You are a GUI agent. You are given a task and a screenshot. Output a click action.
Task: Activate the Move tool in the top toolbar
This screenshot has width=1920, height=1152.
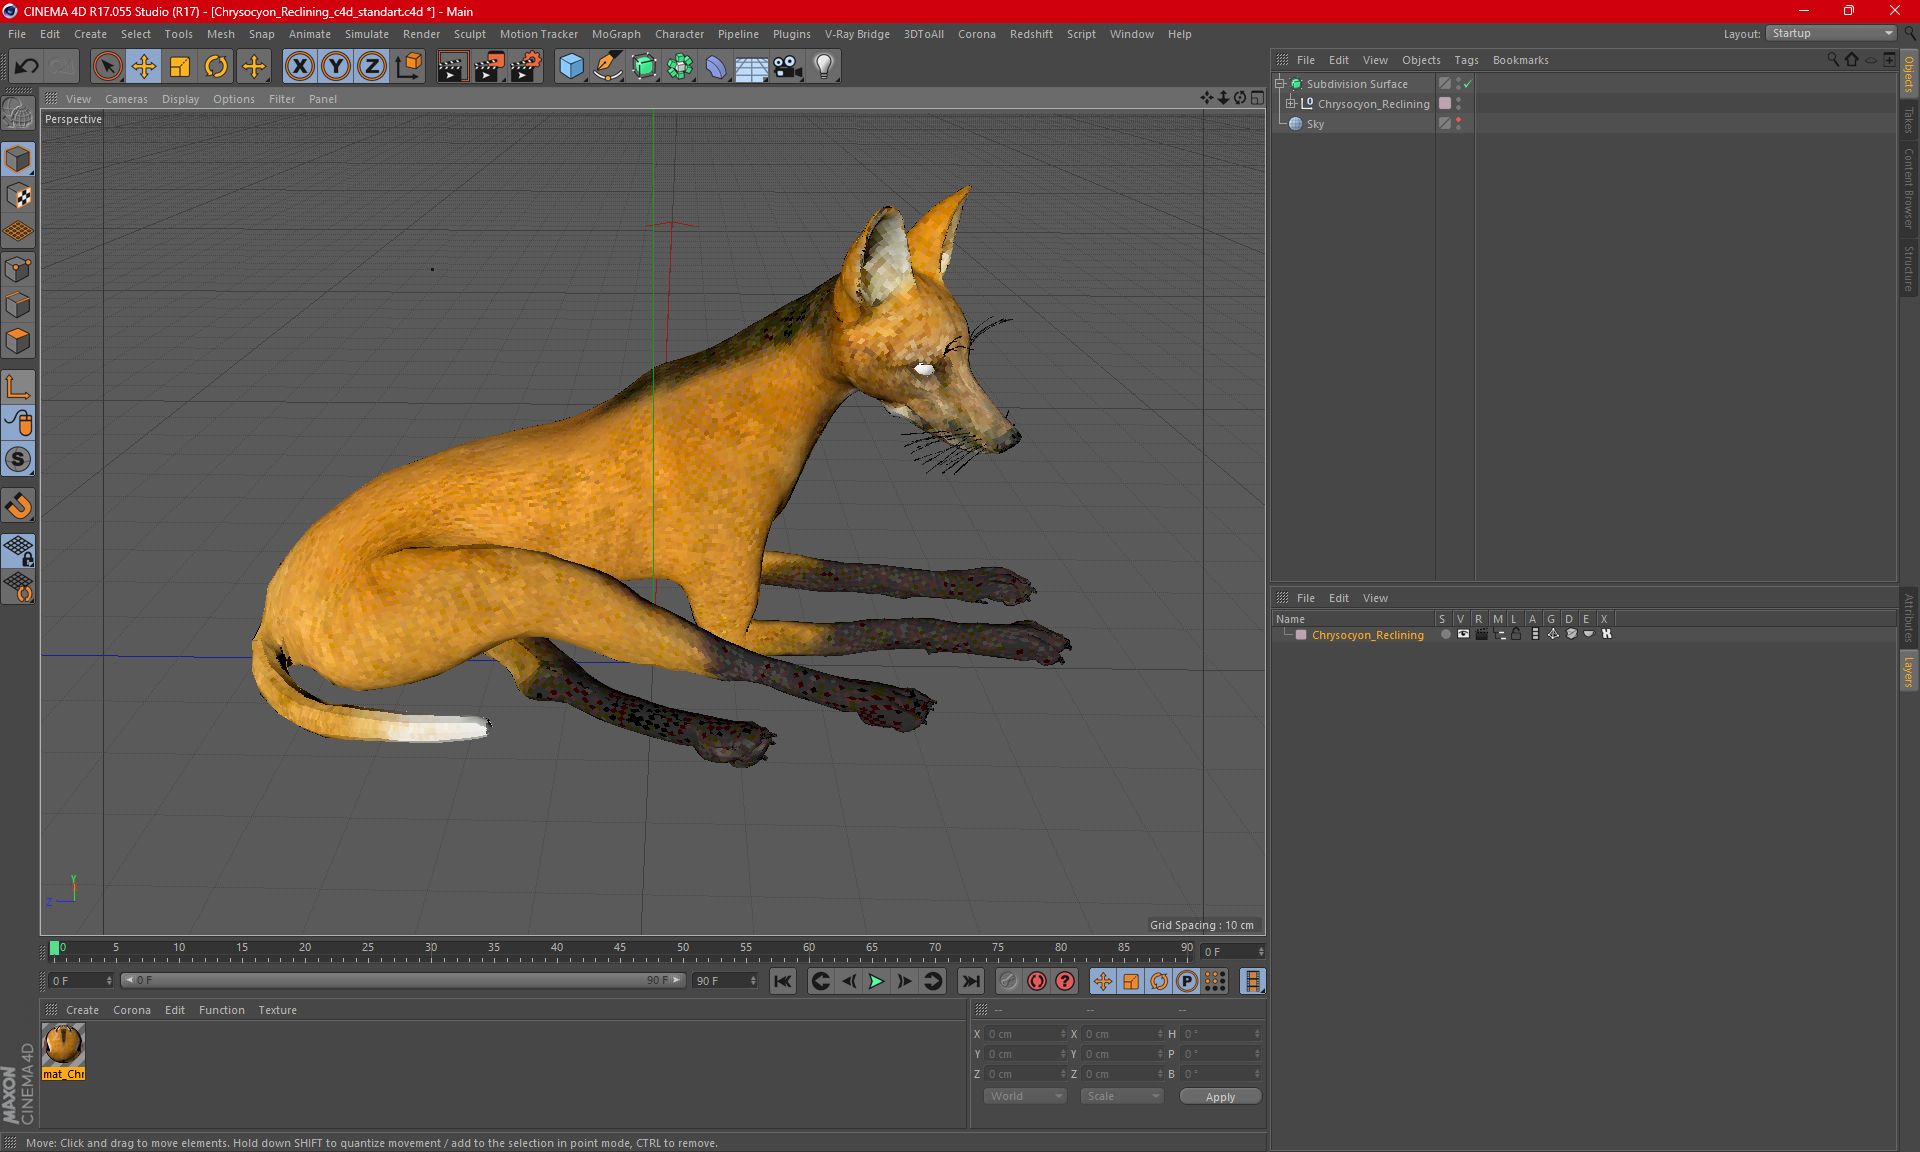(x=144, y=67)
